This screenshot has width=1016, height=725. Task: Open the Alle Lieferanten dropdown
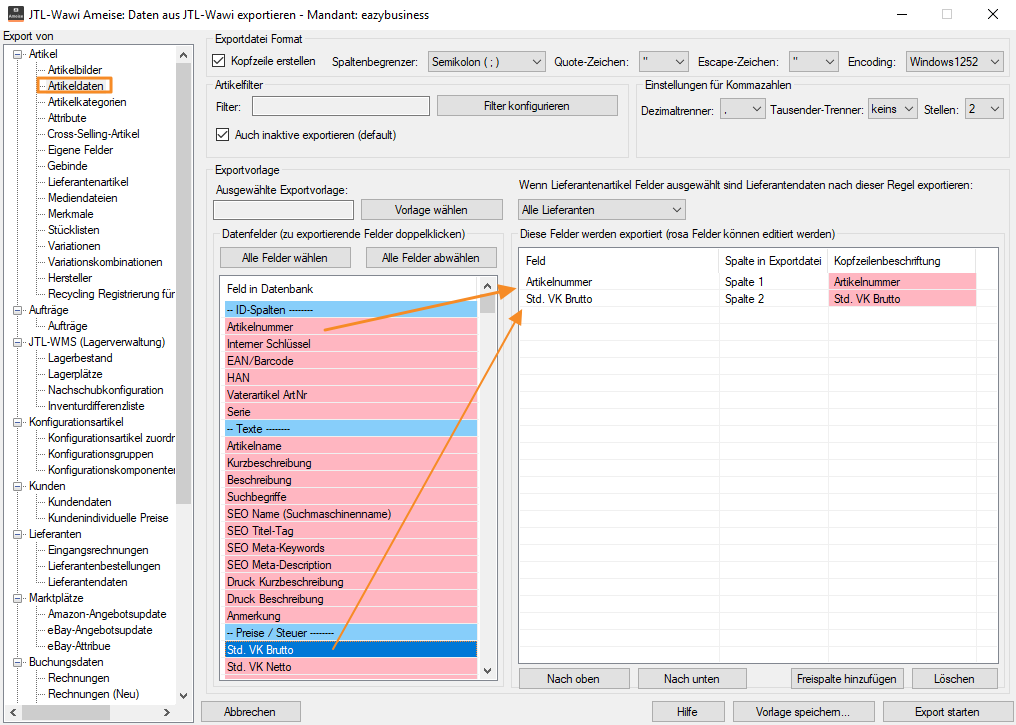[602, 210]
